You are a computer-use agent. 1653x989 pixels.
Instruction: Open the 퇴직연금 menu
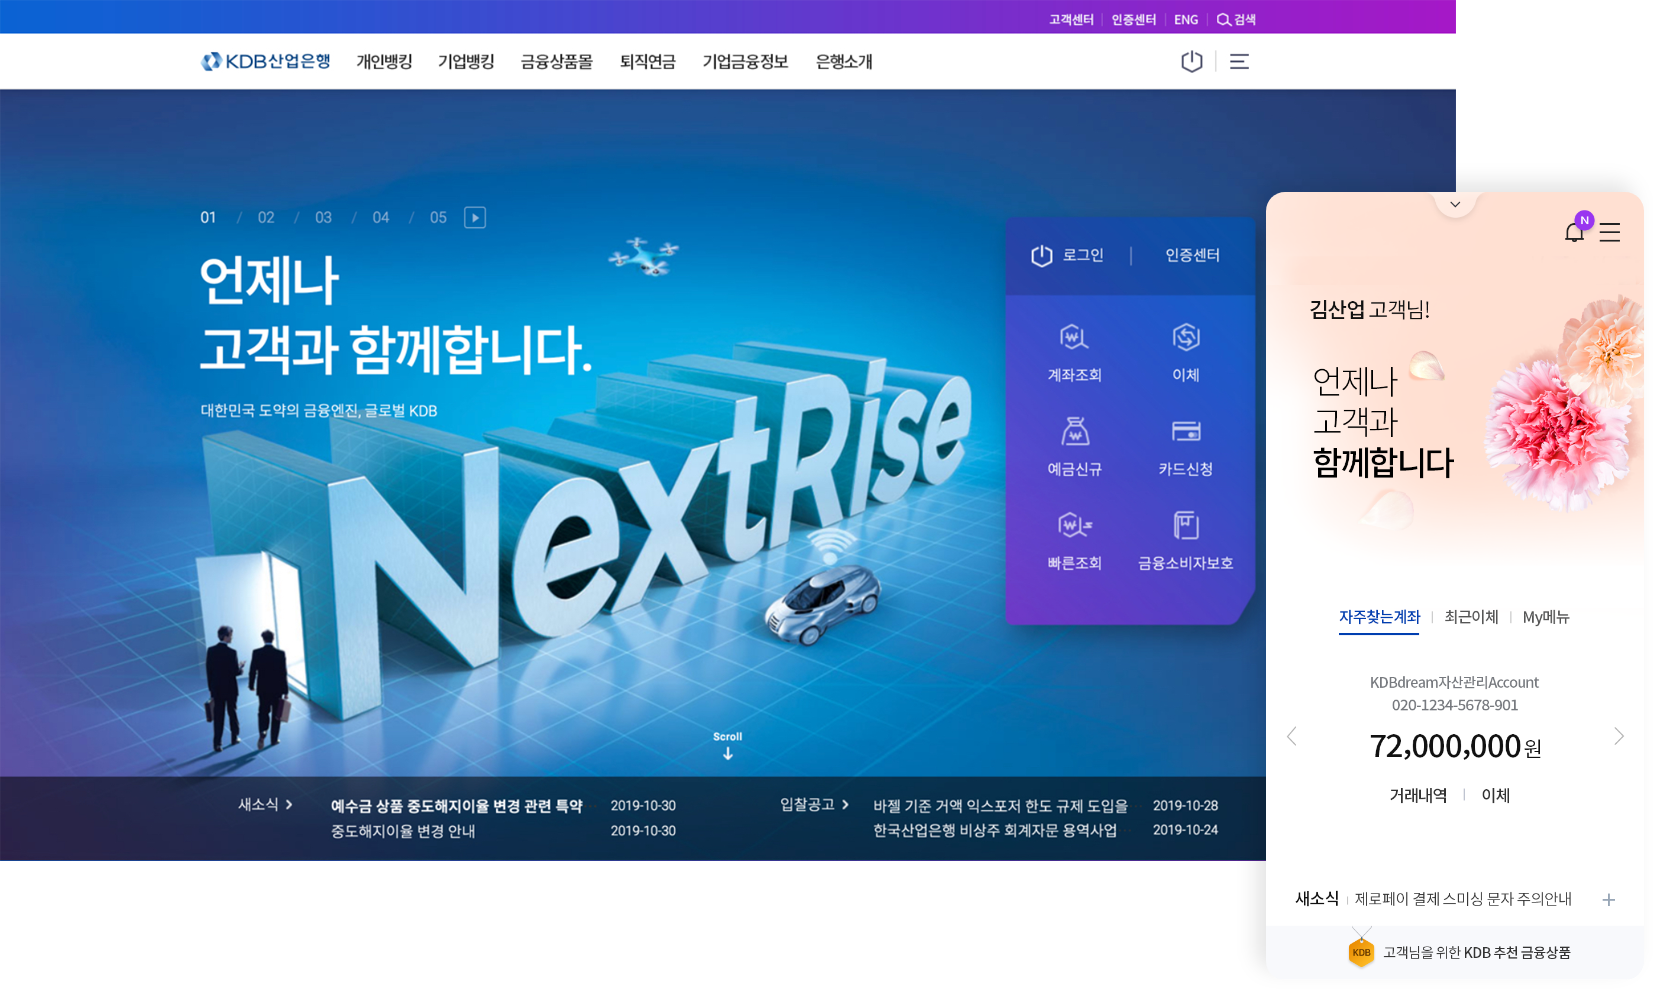click(x=647, y=61)
